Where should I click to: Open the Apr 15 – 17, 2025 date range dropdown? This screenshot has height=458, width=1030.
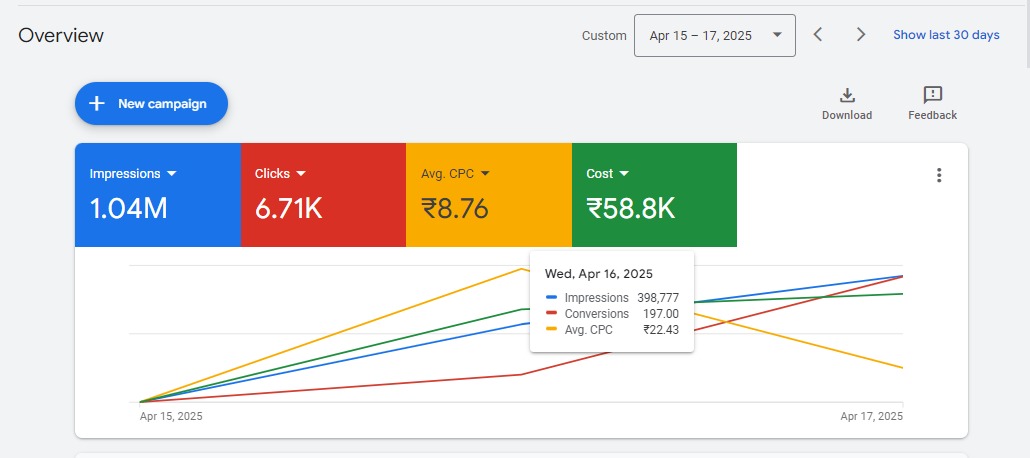pos(714,35)
